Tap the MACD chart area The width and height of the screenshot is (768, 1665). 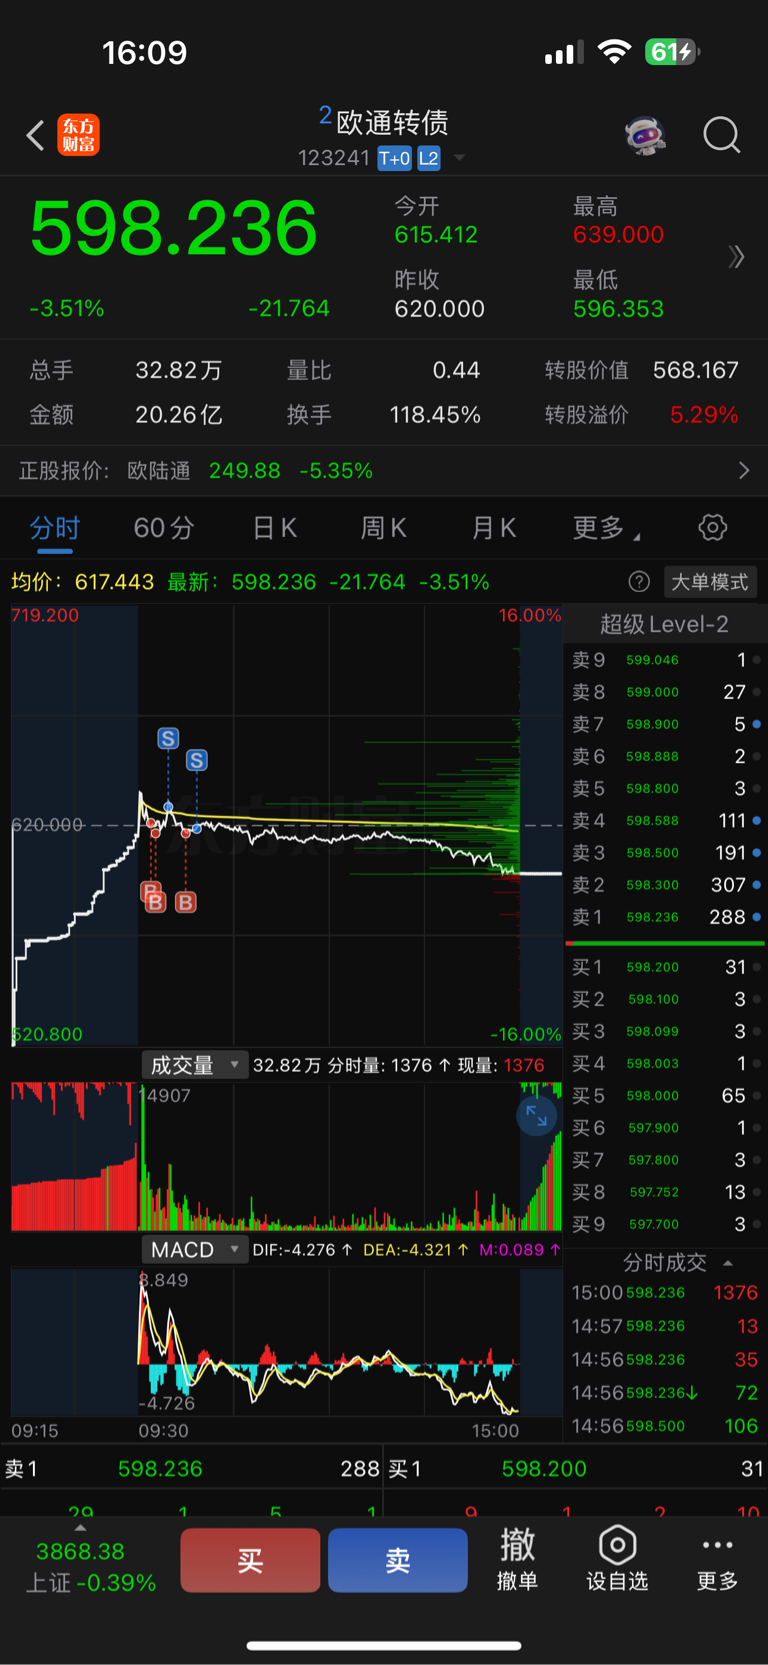[287, 1342]
